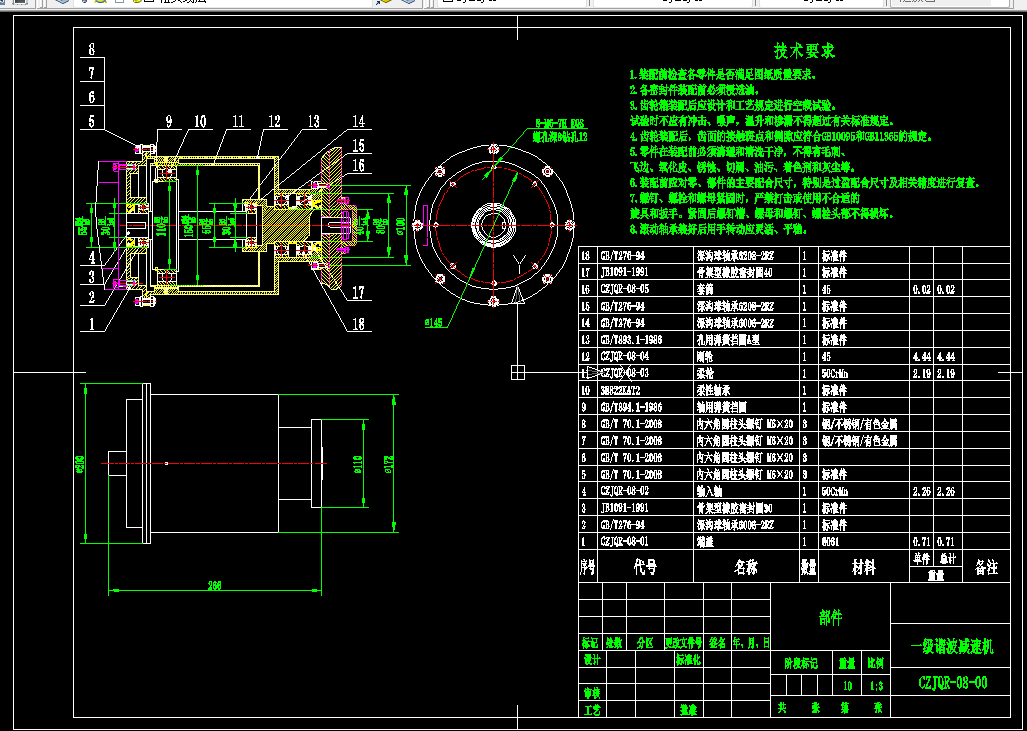Click balloon number 14 in section view
Screen dimensions: 1027x731
(358, 121)
